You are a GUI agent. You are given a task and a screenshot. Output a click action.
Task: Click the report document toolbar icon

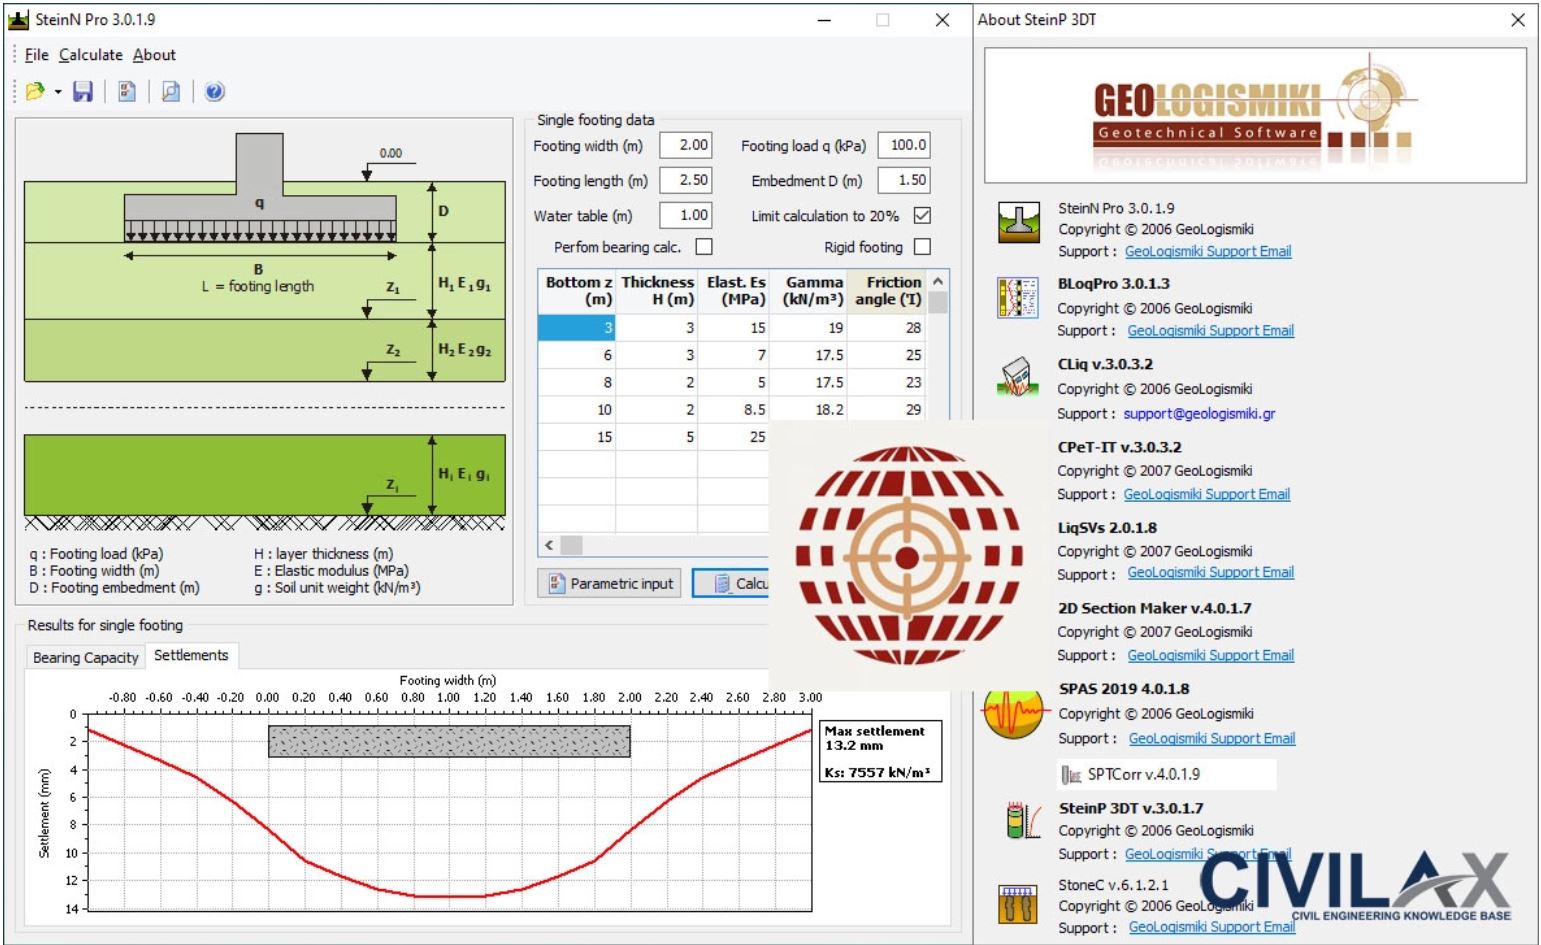127,91
